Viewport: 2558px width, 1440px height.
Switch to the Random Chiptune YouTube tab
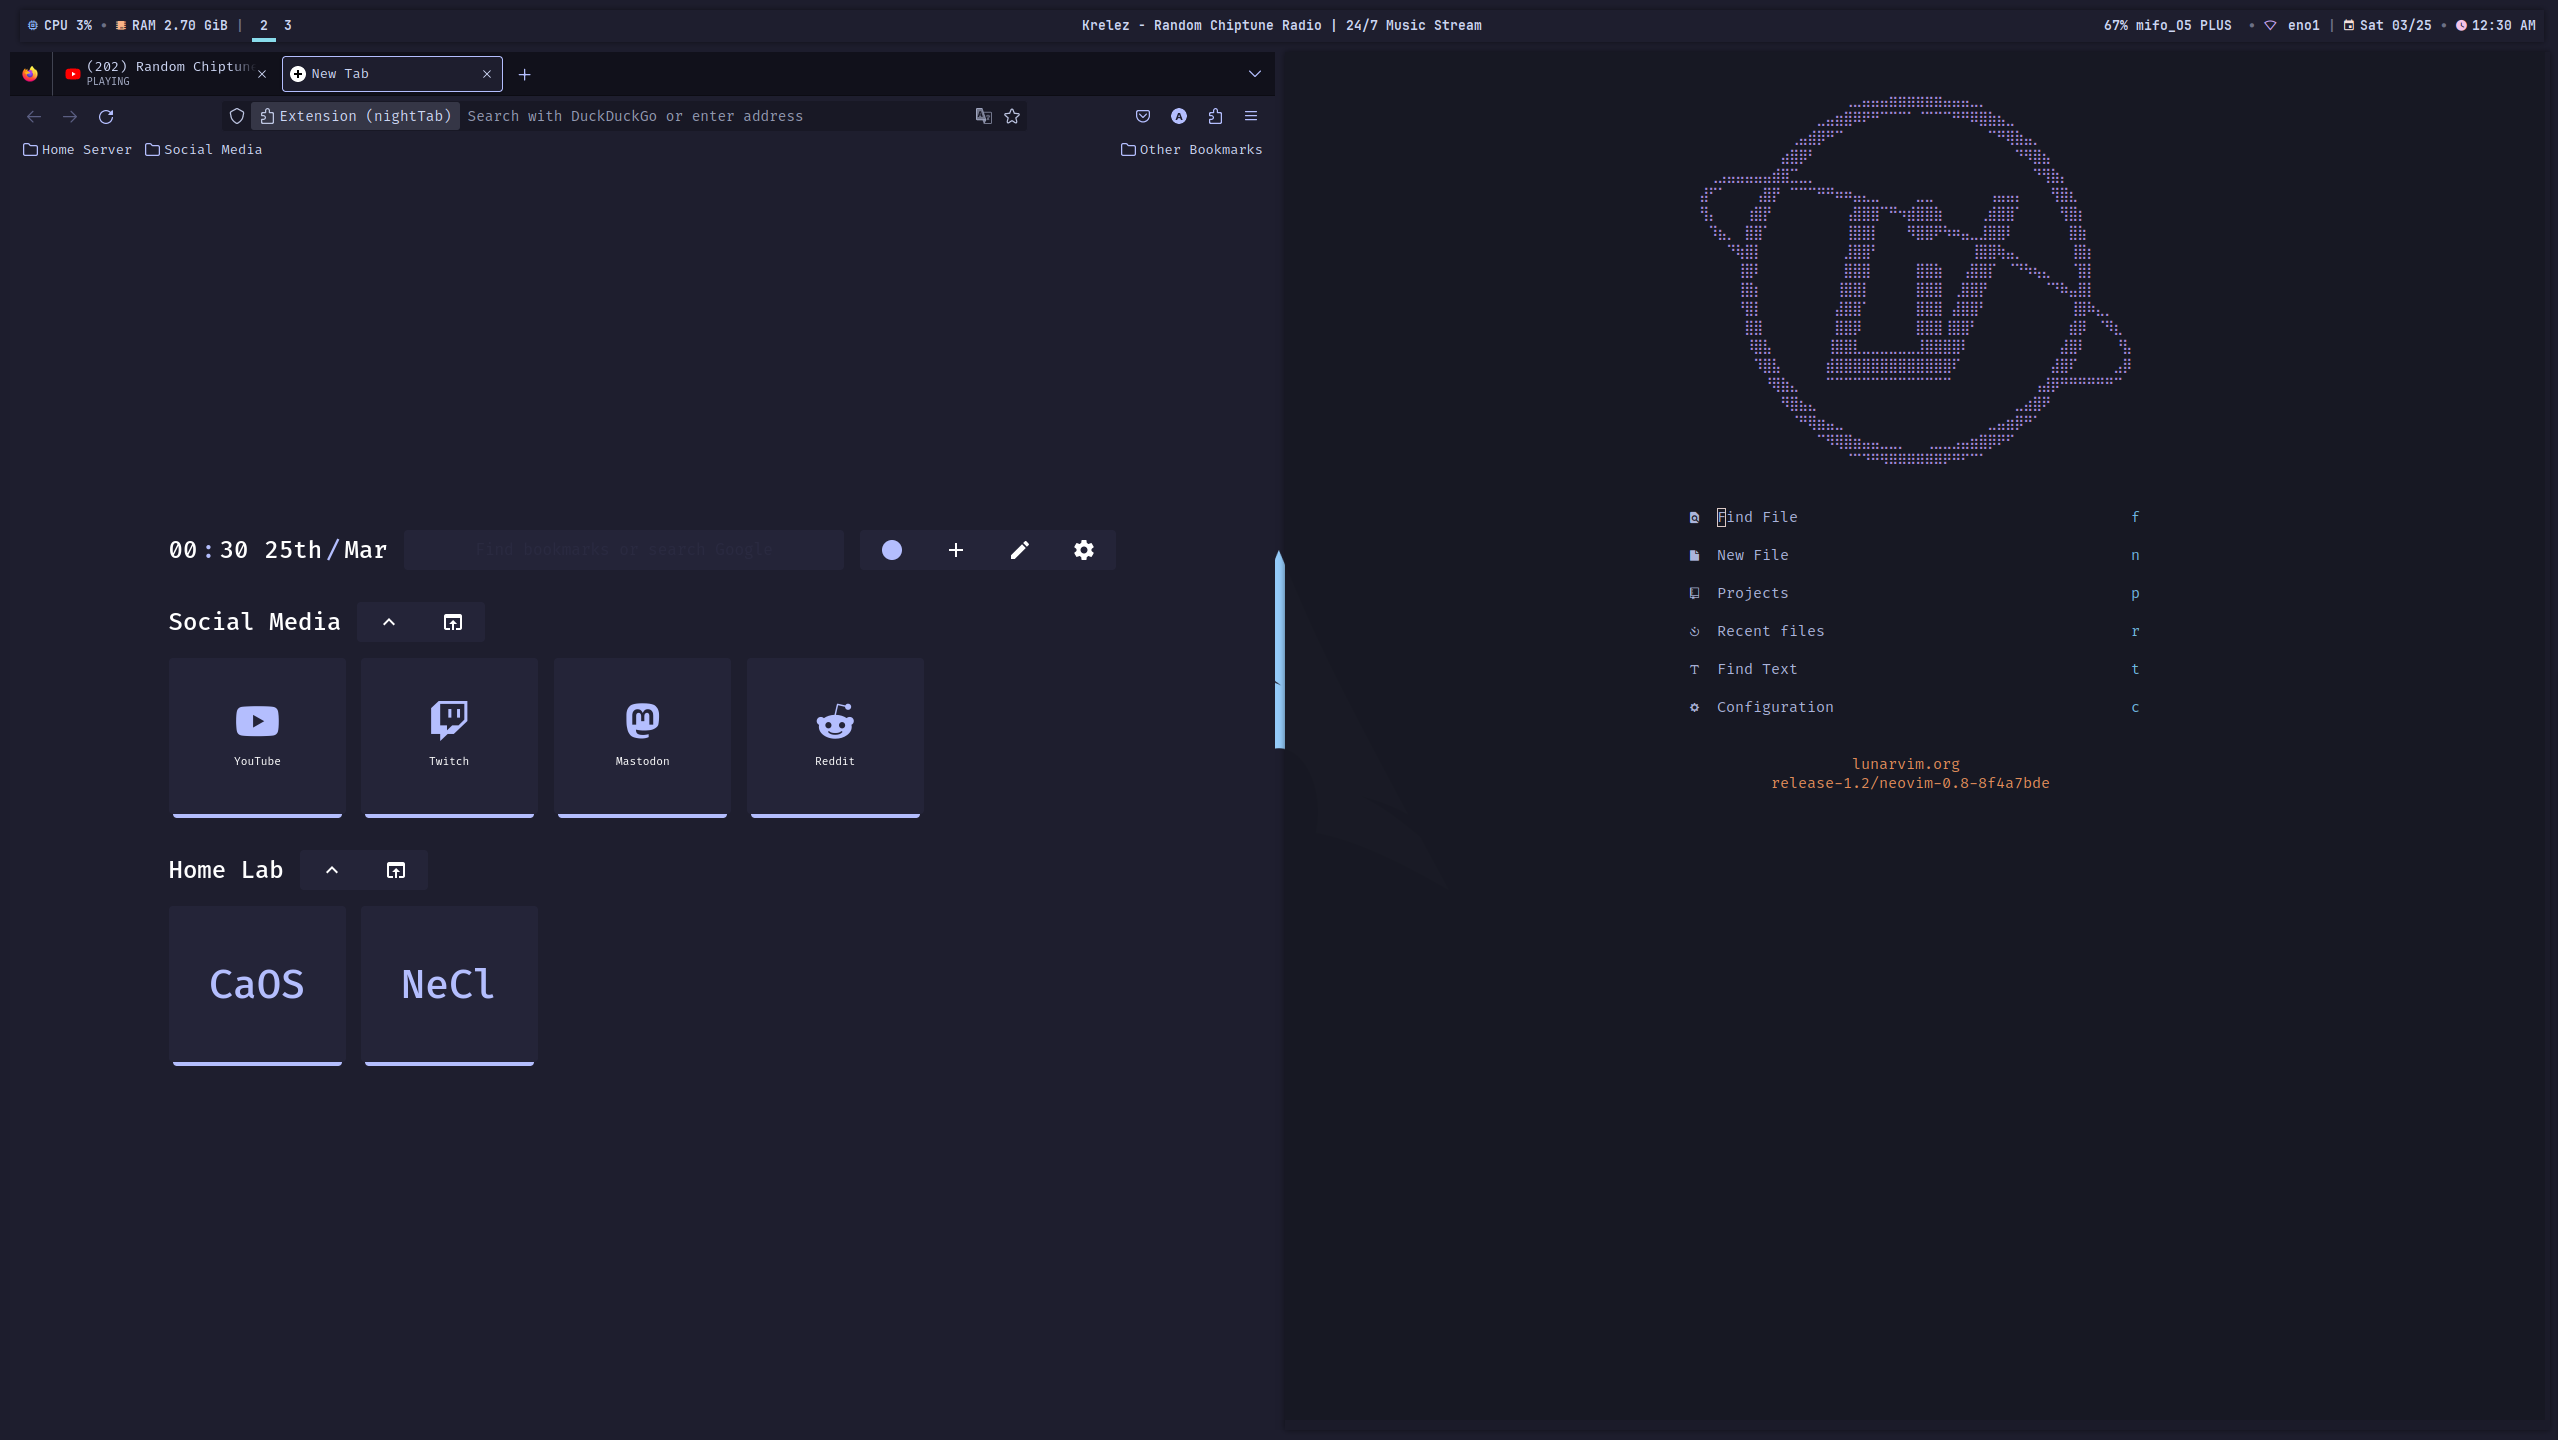pyautogui.click(x=160, y=73)
